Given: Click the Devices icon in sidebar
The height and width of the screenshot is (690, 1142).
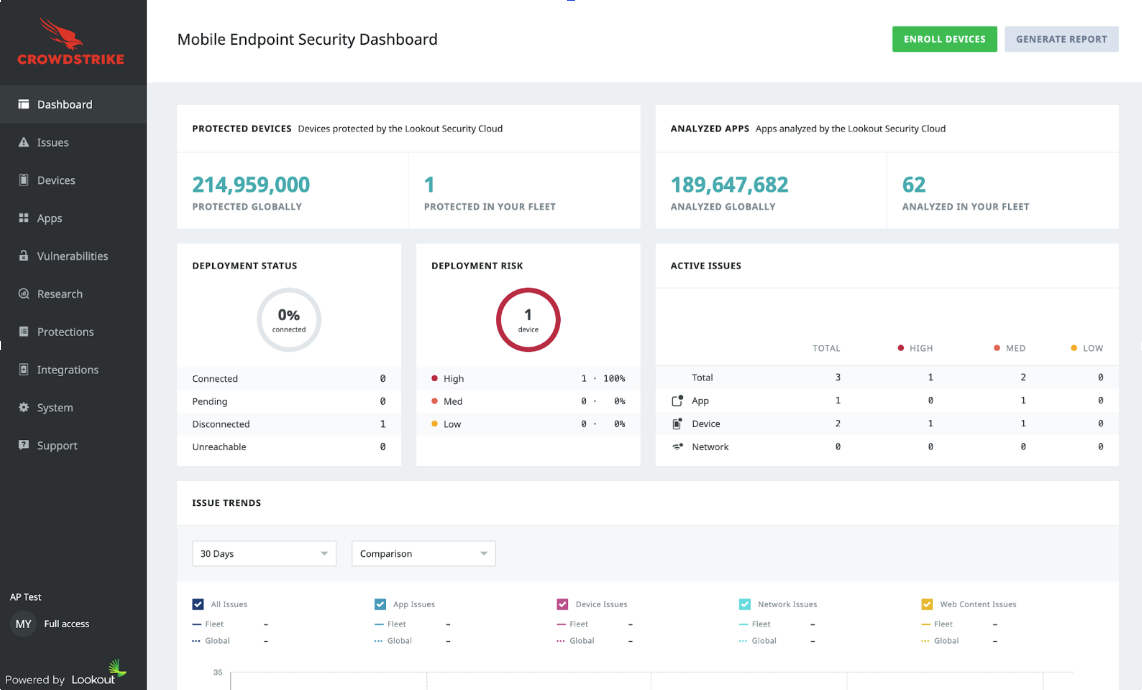Looking at the screenshot, I should coord(24,181).
